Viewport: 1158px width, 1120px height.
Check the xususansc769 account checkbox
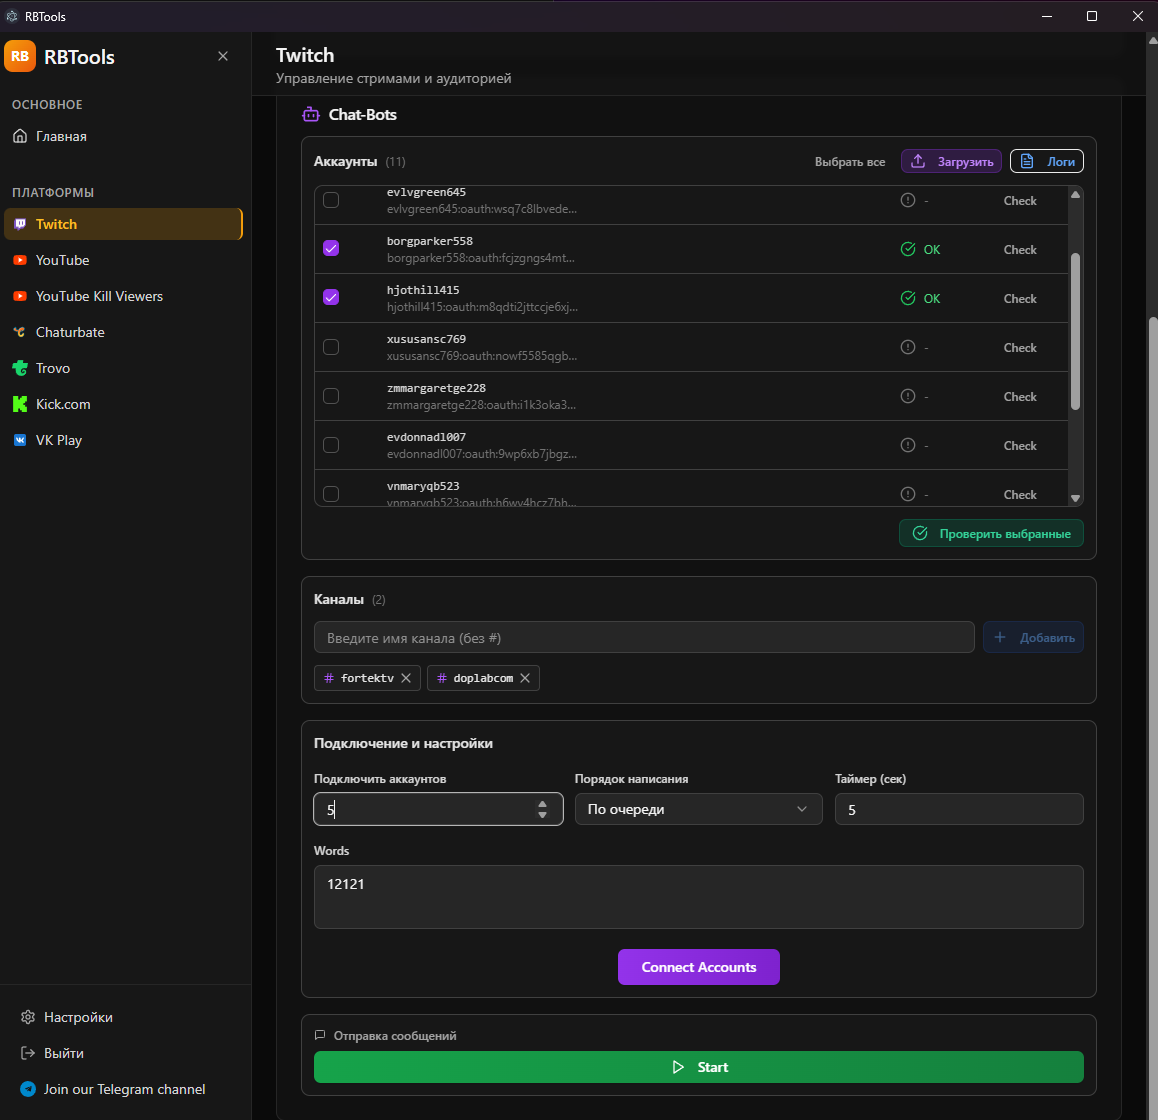(331, 347)
